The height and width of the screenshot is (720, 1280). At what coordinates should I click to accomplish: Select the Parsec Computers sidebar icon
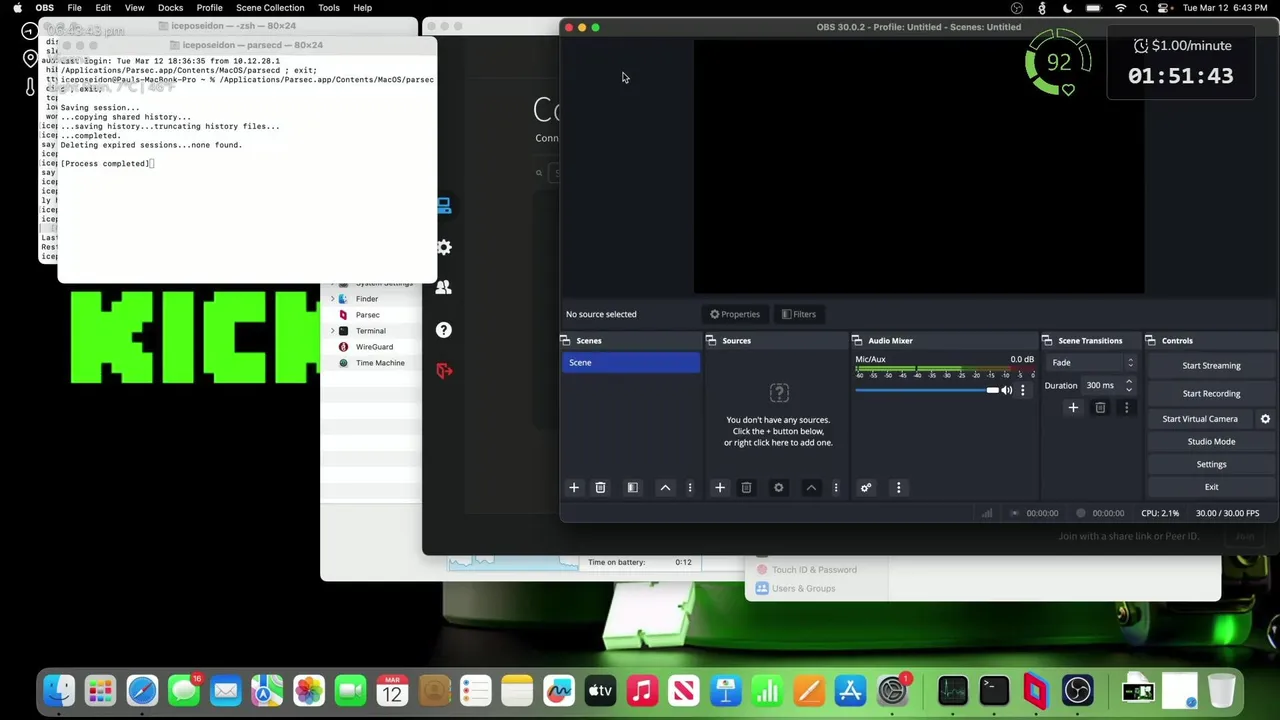point(444,206)
